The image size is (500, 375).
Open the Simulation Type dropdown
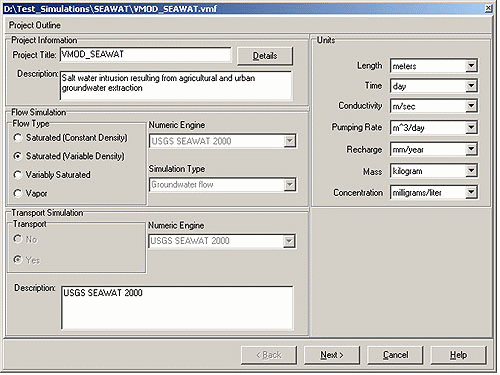289,185
